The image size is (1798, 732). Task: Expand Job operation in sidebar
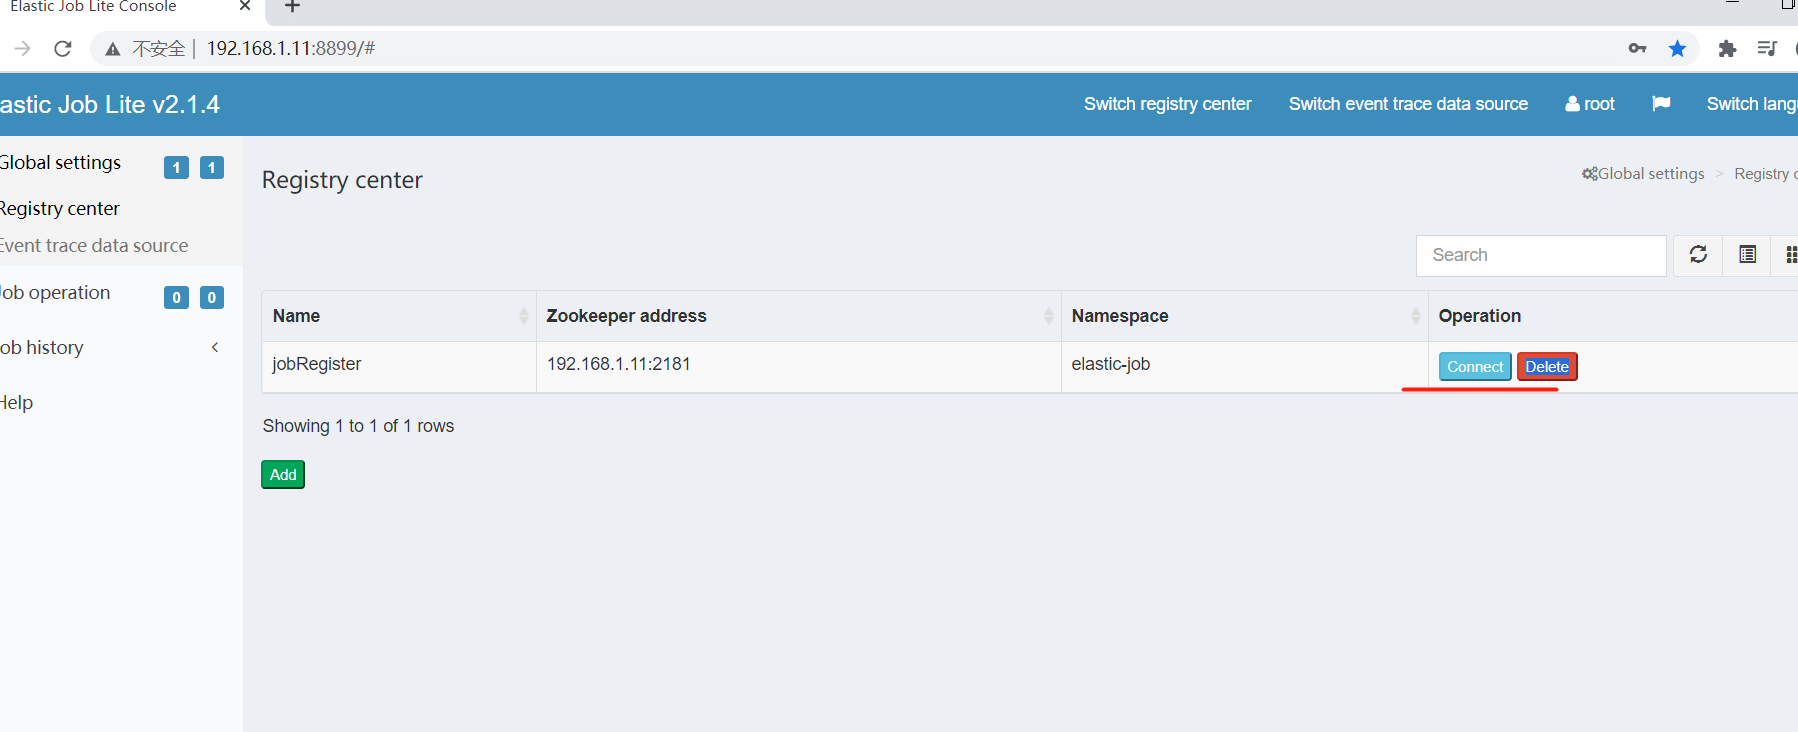(x=55, y=293)
